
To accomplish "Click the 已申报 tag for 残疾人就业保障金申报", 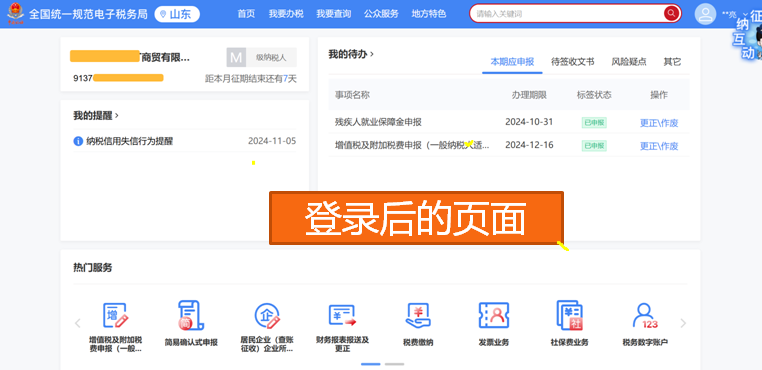I will (594, 123).
